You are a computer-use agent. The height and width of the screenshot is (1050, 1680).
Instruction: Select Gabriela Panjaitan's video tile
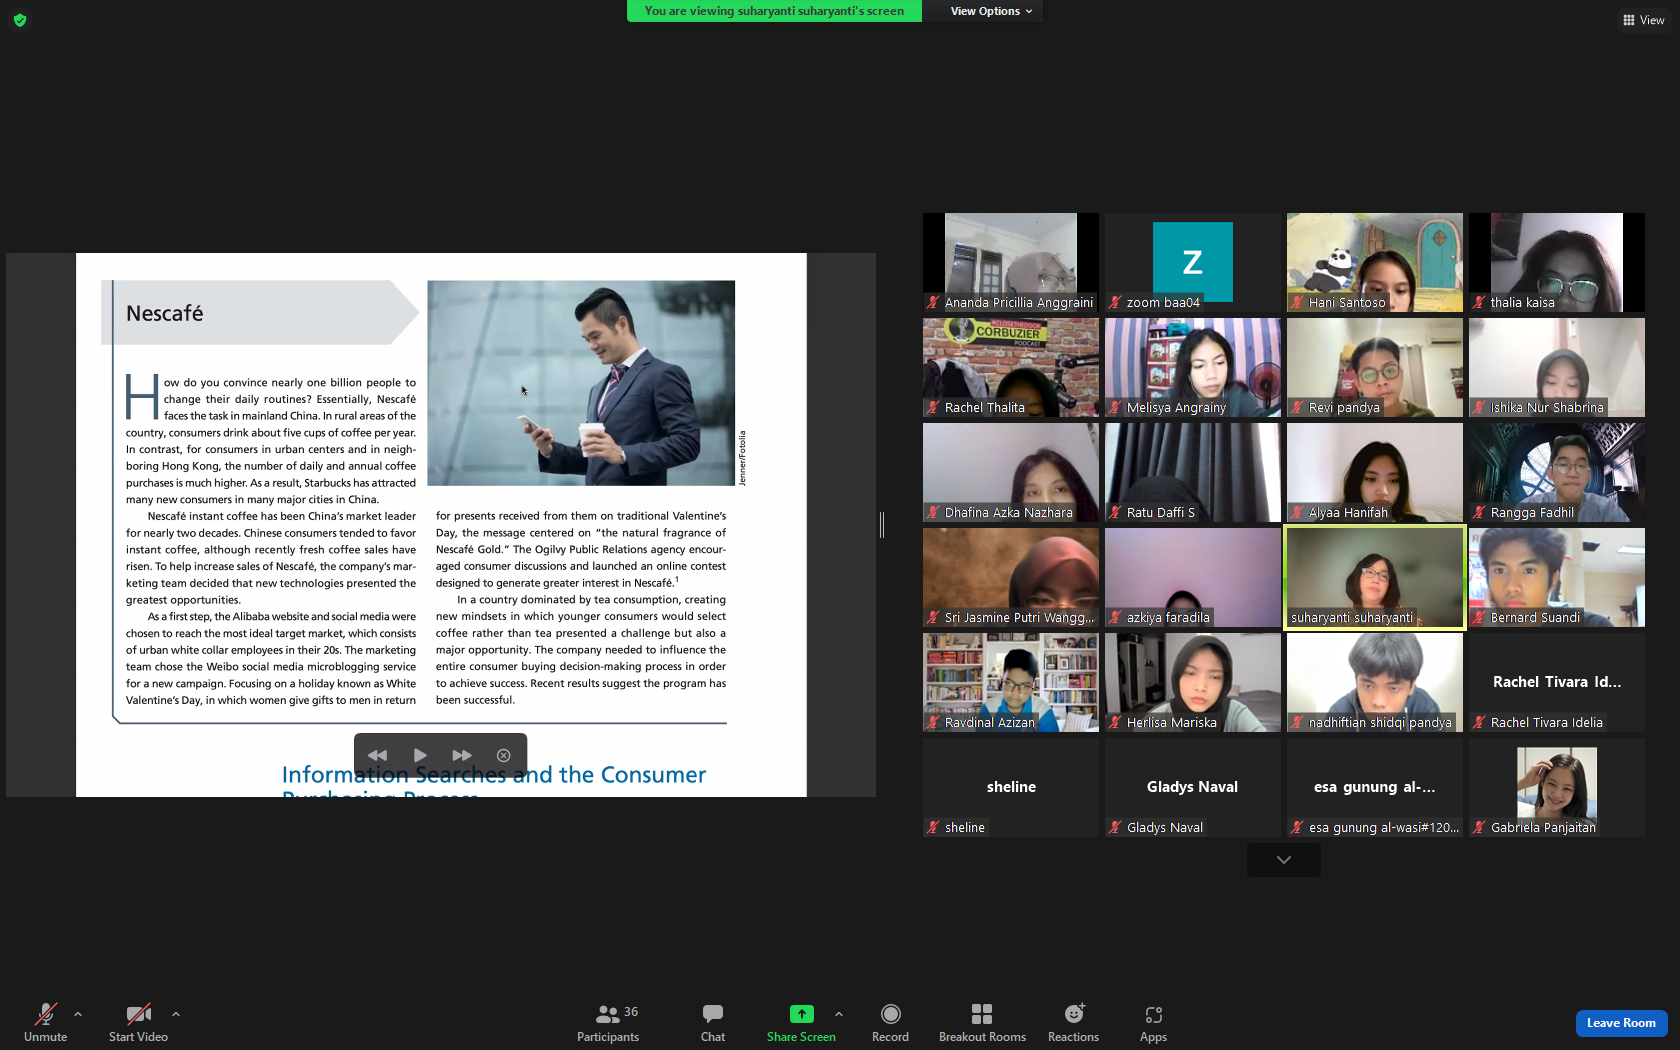1557,787
